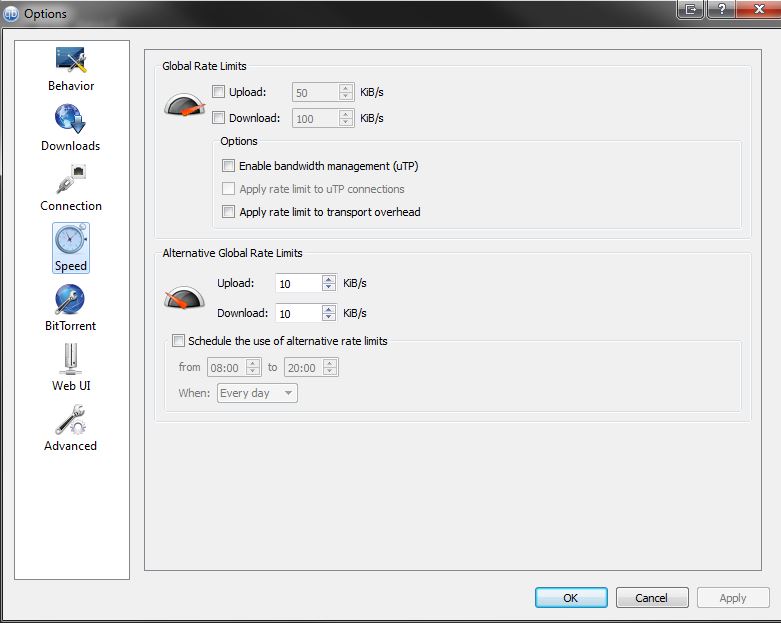Screen dimensions: 781x623
Task: Click the to time field 20:00
Action: tap(304, 368)
